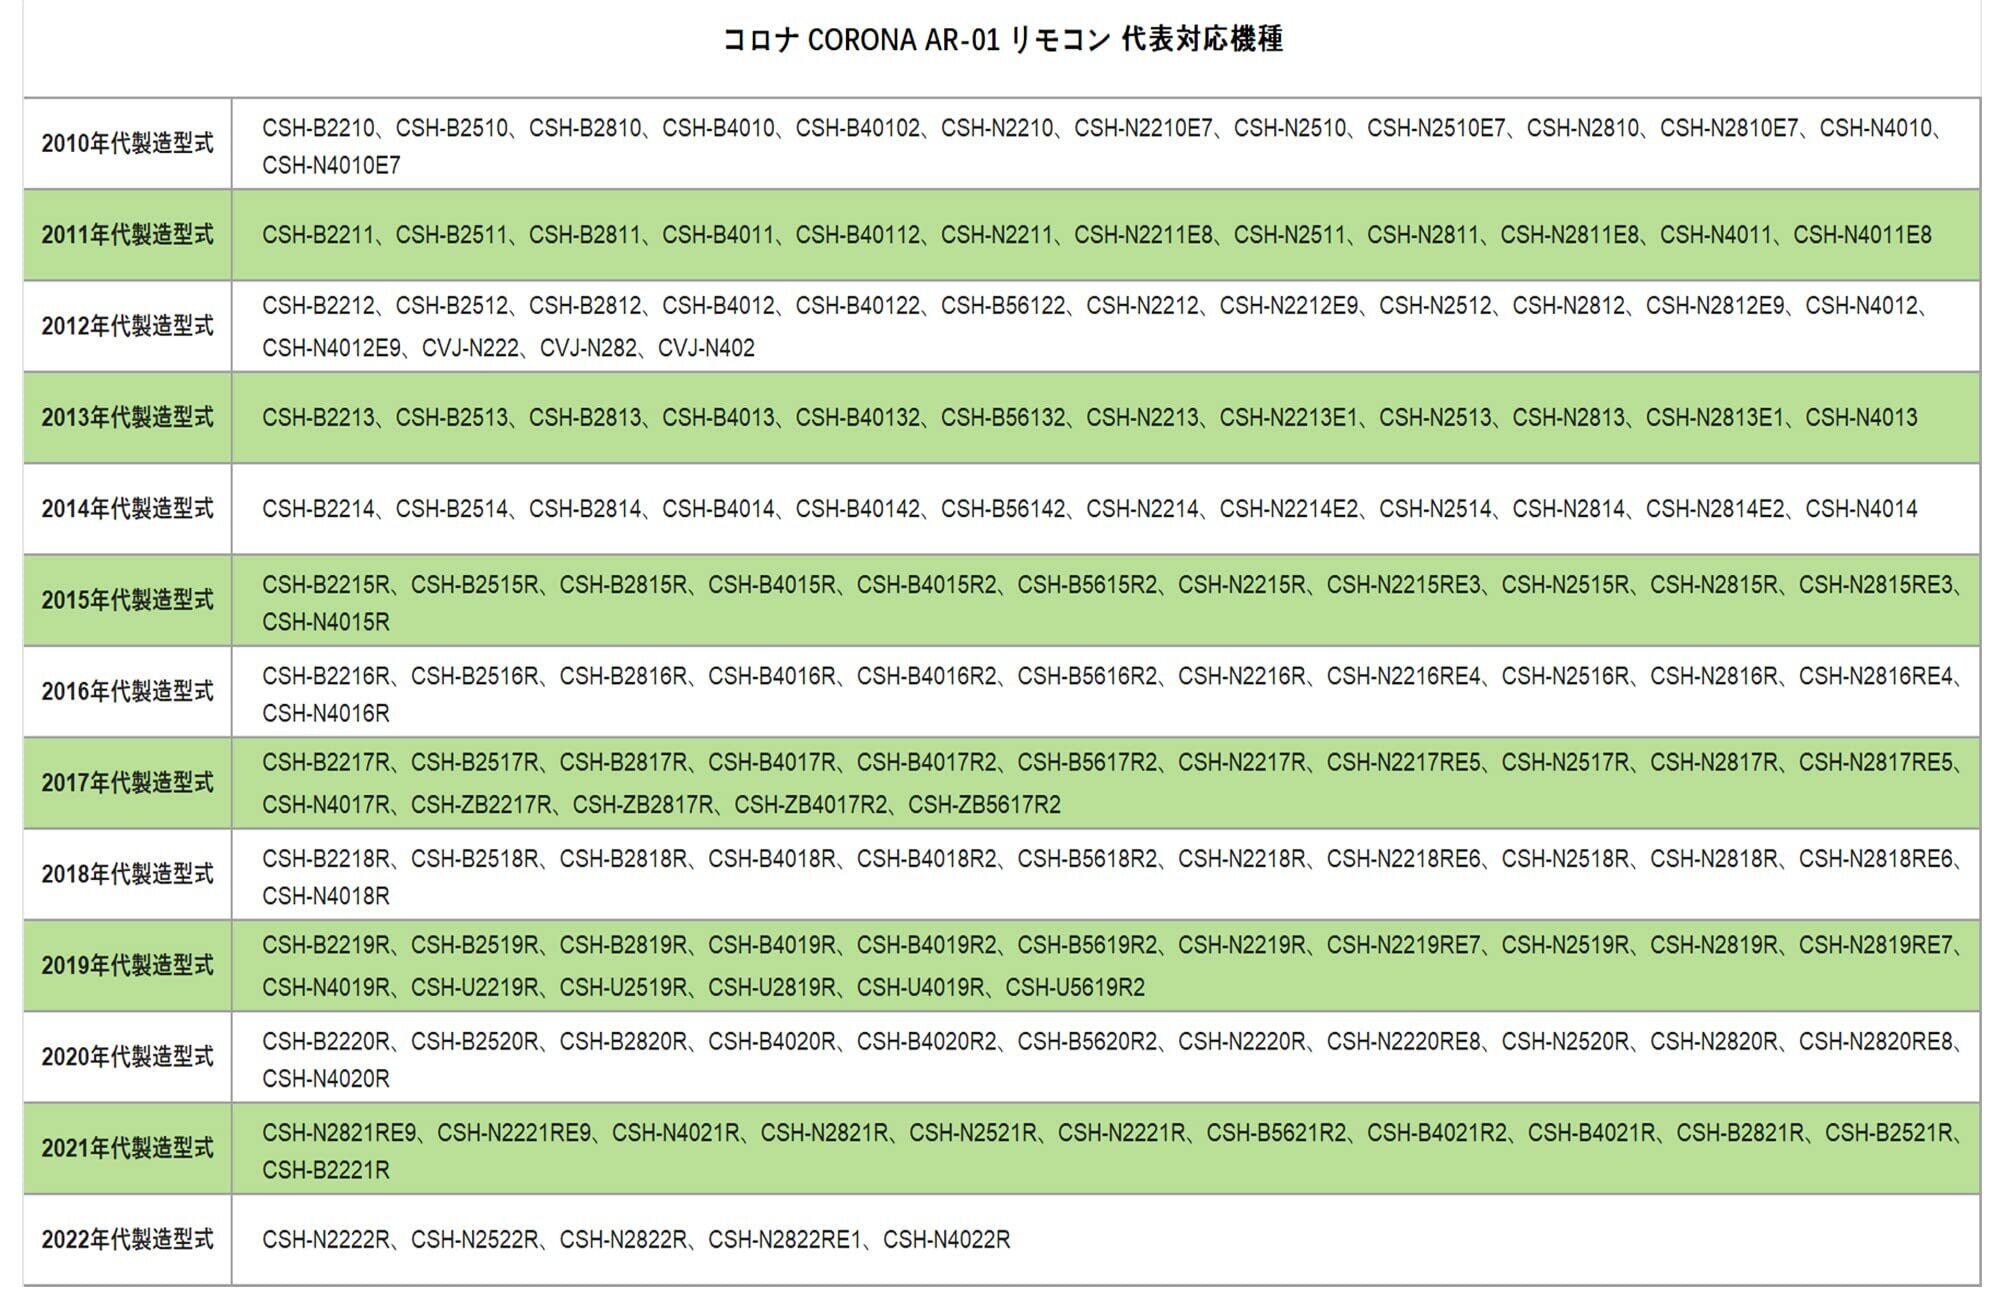
Task: Select the 2018年代製造型式 row header
Action: [x=127, y=874]
